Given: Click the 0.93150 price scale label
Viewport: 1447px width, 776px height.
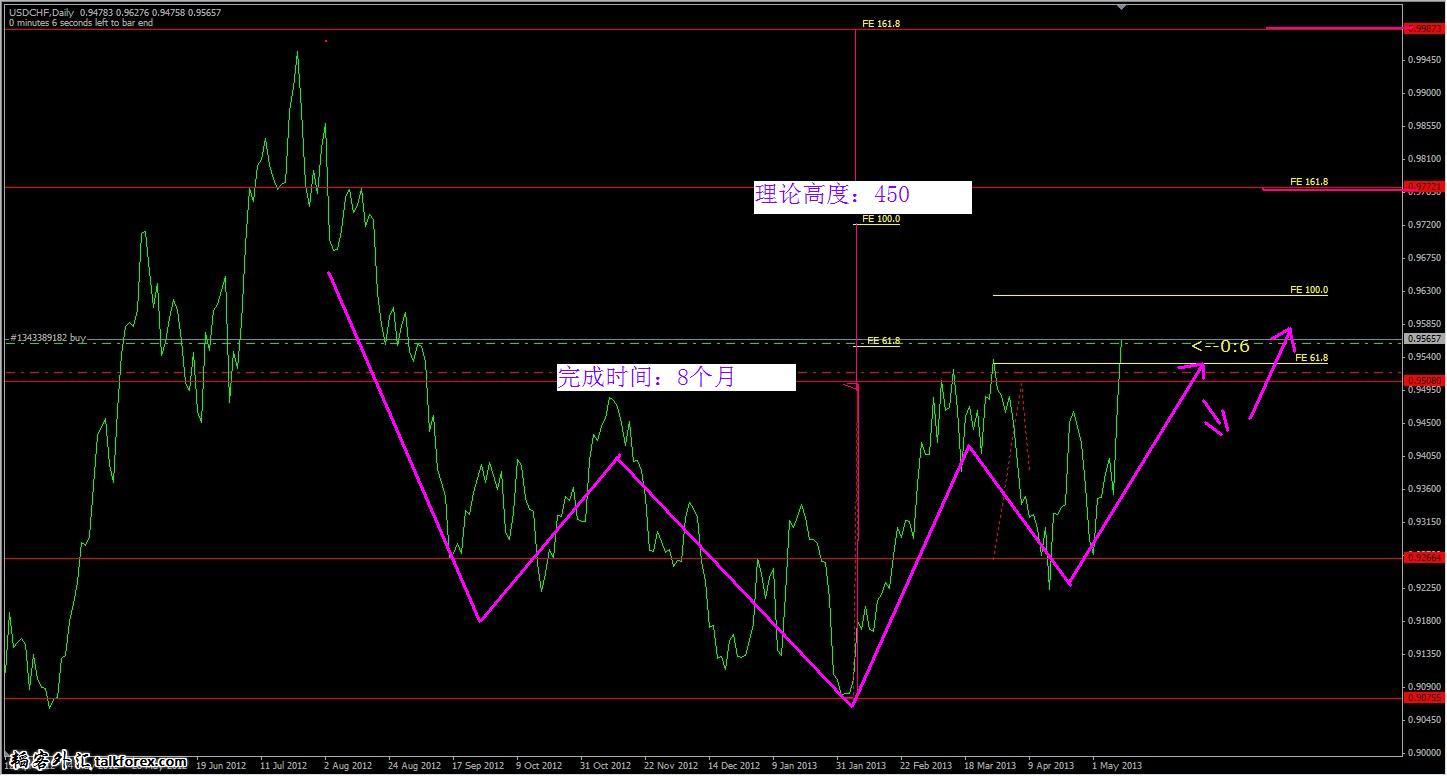Looking at the screenshot, I should [1425, 522].
